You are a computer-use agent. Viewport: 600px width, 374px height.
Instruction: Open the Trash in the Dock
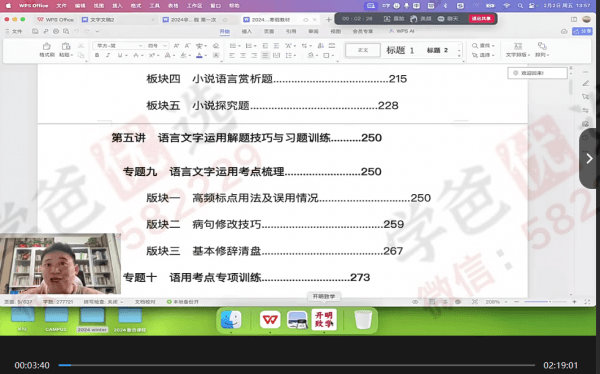point(363,319)
